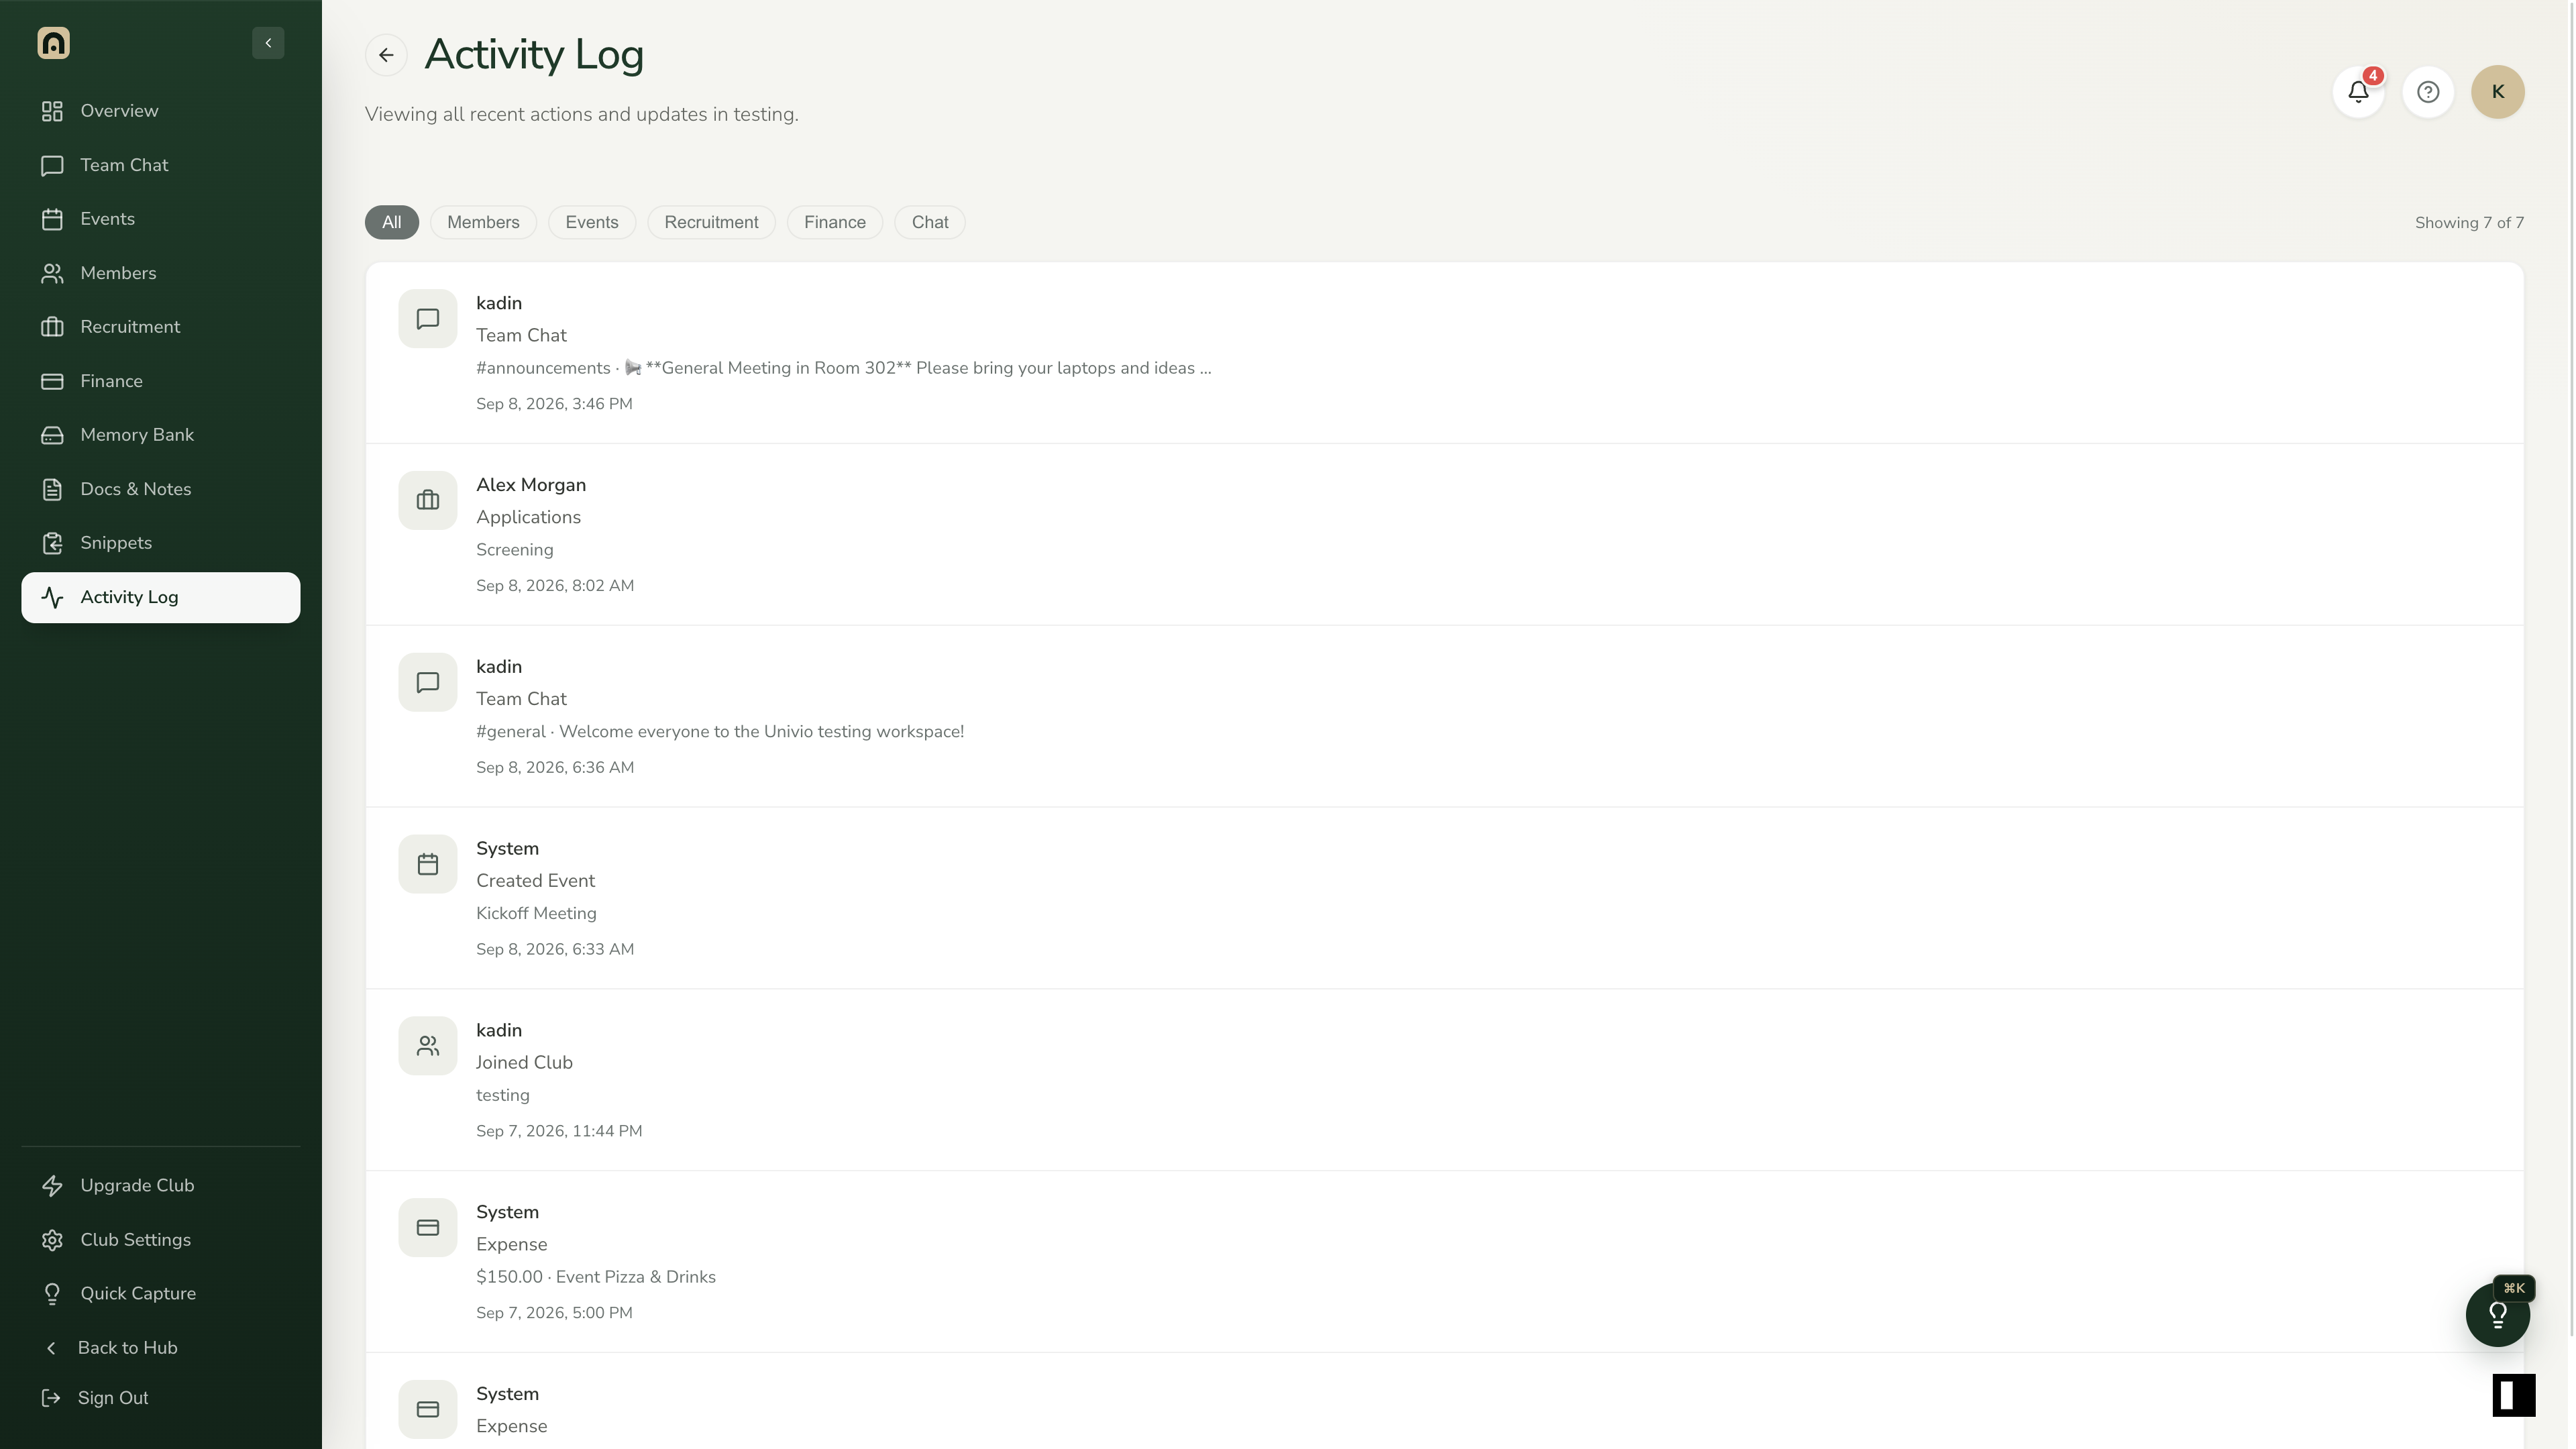The width and height of the screenshot is (2576, 1449).
Task: Open the K user avatar menu
Action: pos(2498,92)
